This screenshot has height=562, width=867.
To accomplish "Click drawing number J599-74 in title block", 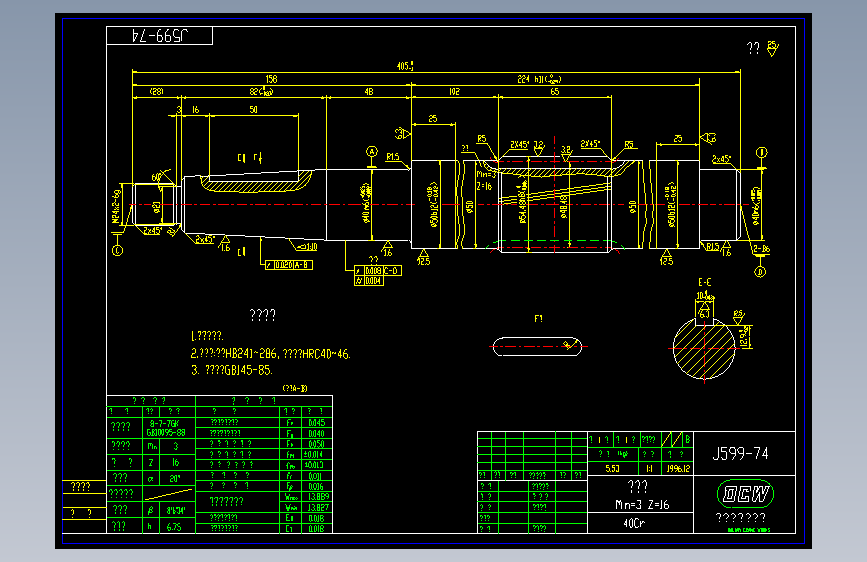I will click(740, 454).
